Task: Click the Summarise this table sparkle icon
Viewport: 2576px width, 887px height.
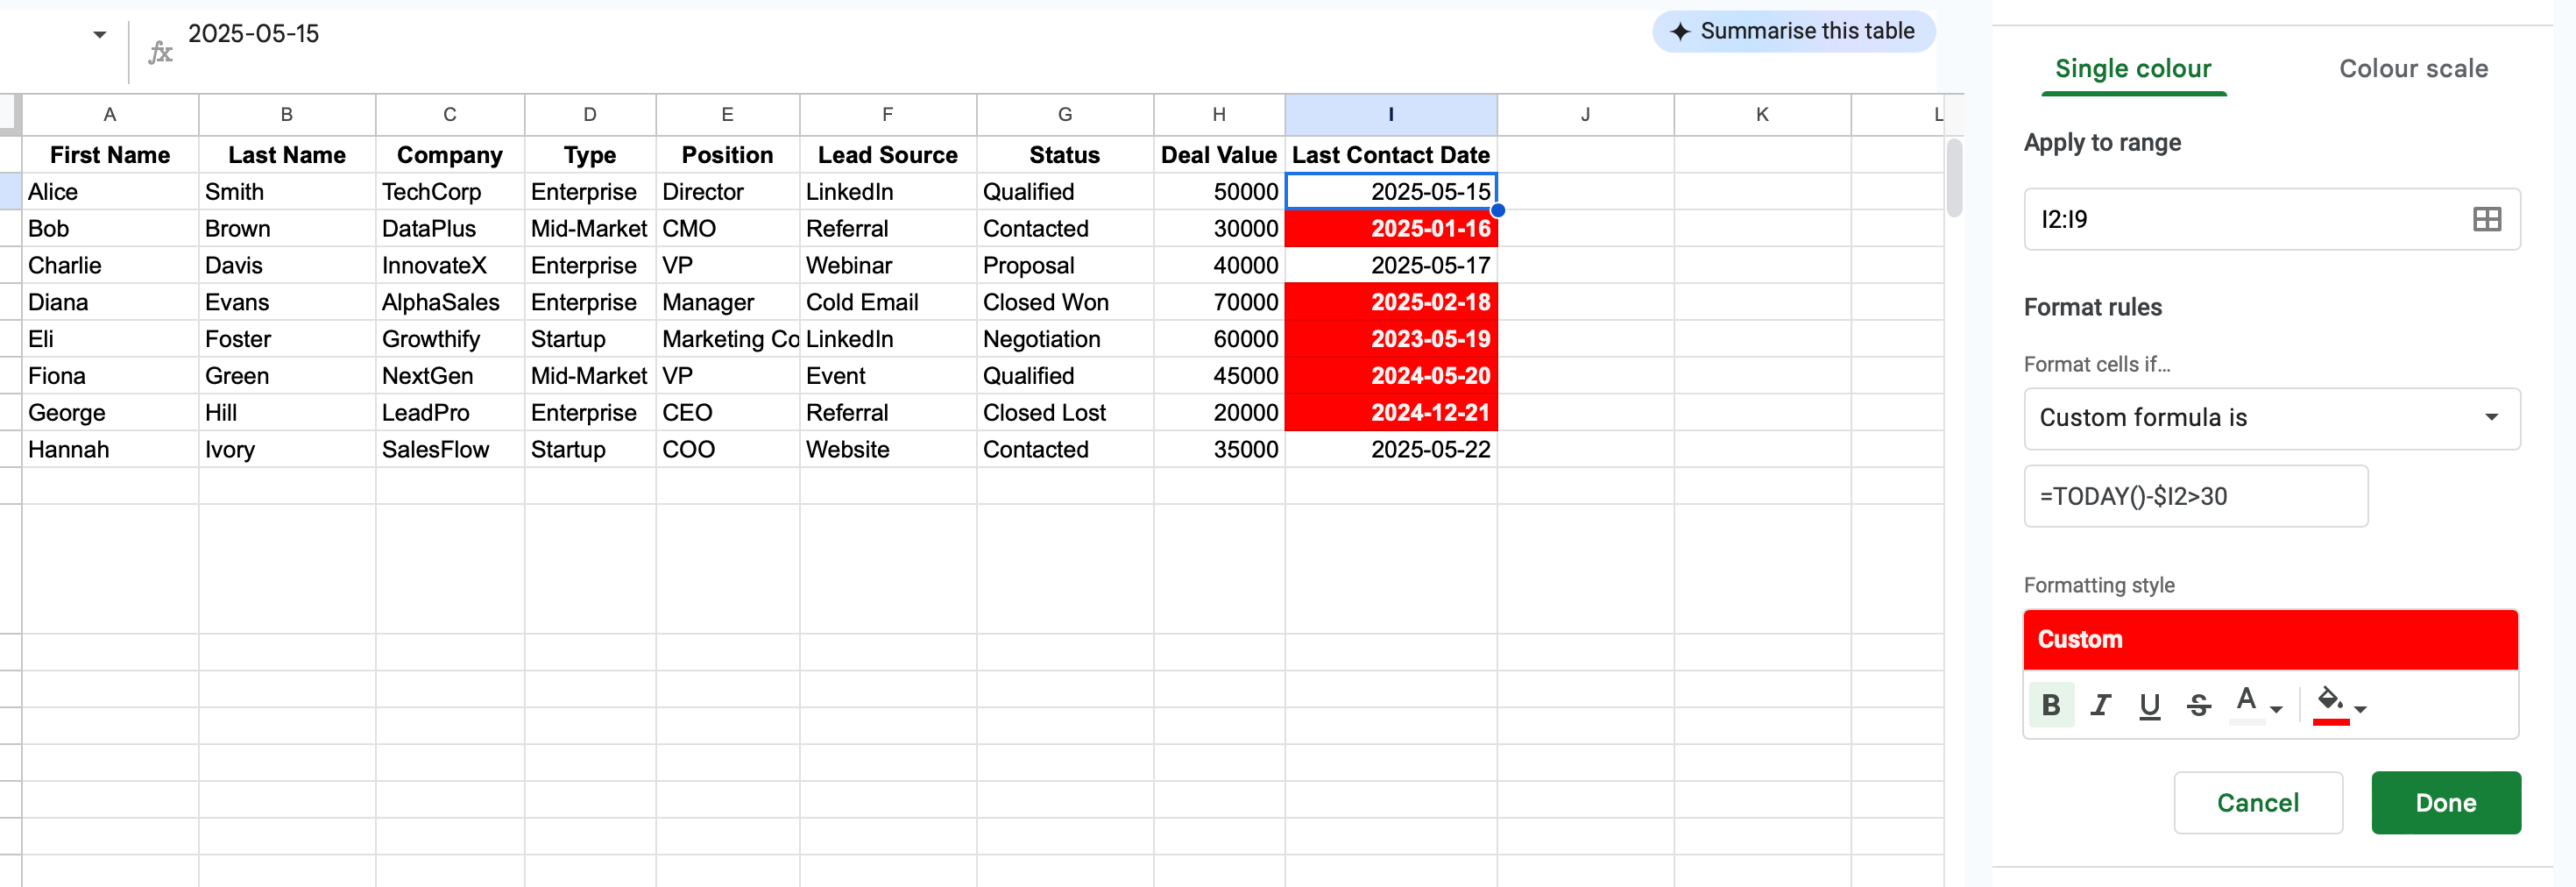Action: (x=1680, y=32)
